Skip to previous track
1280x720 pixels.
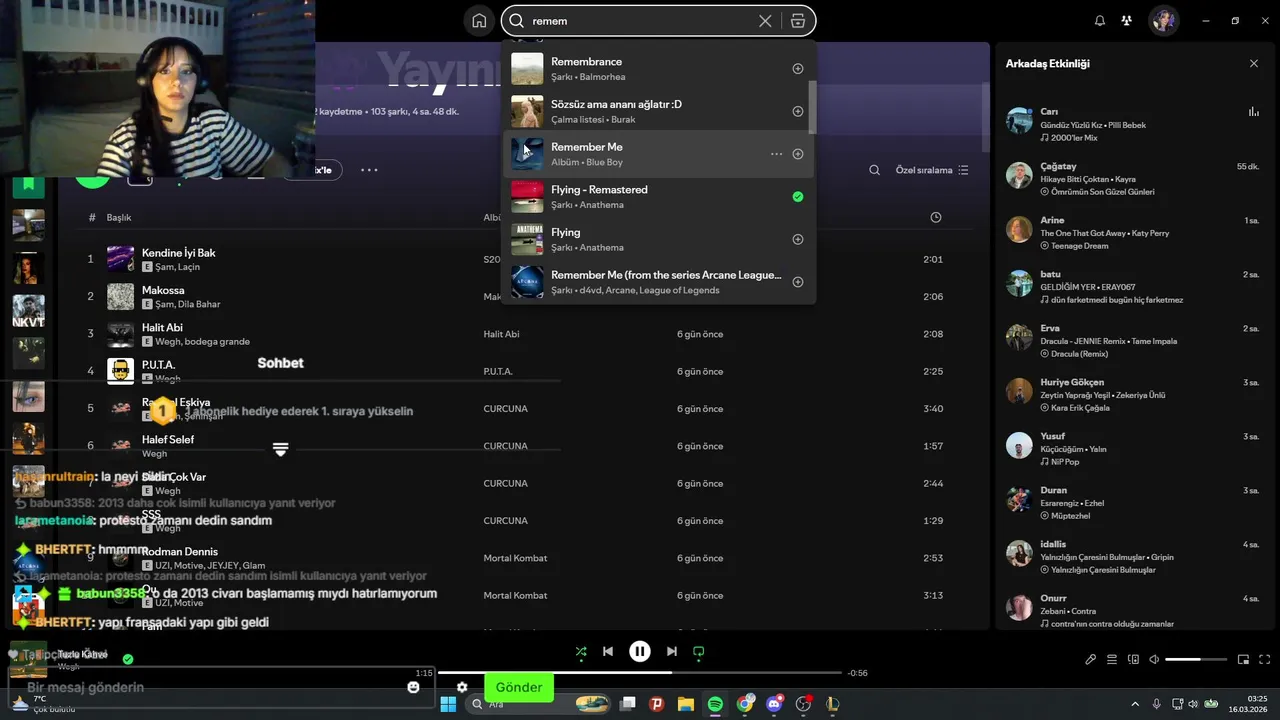coord(608,651)
